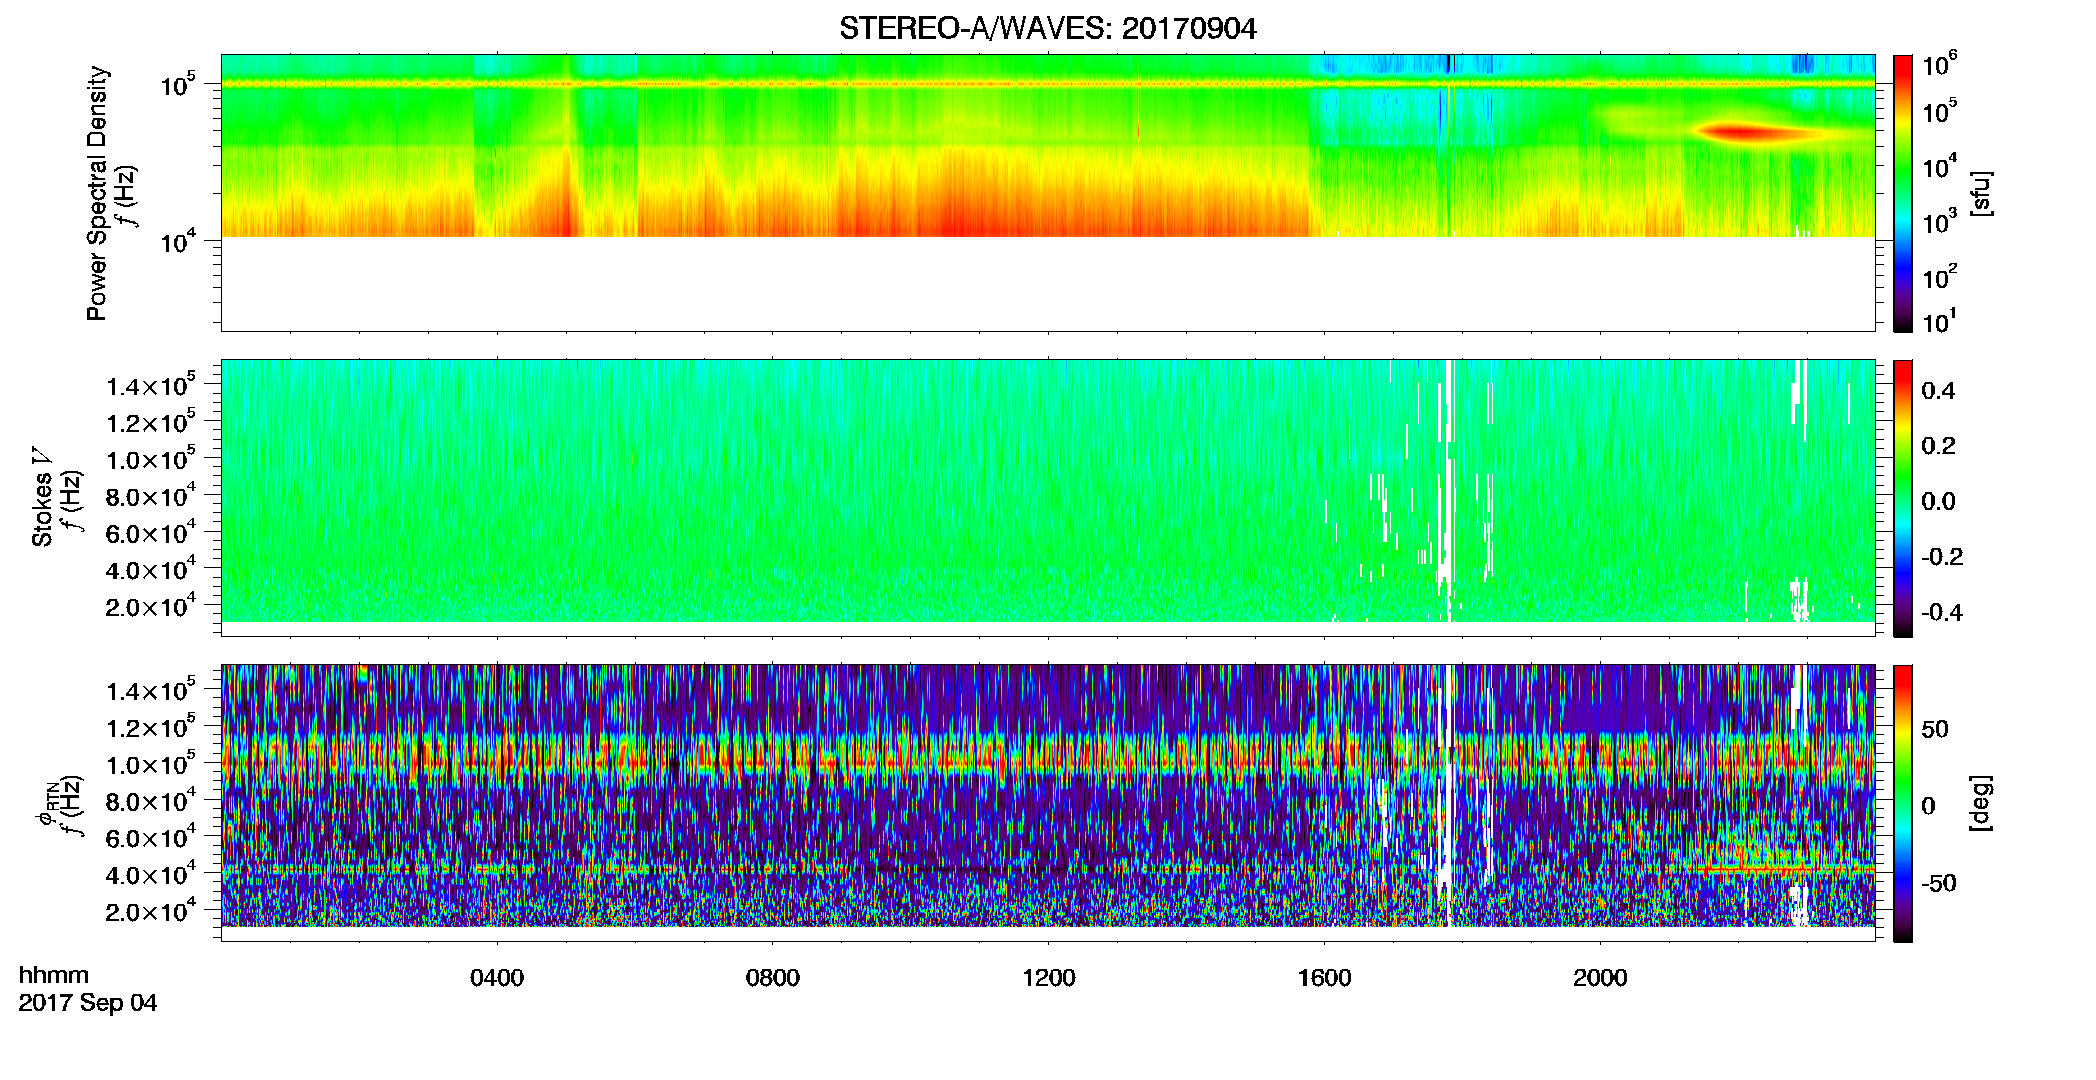Select the [sfu] colorbar unit label
Viewport: 2096px width, 1080px height.
pos(1980,193)
